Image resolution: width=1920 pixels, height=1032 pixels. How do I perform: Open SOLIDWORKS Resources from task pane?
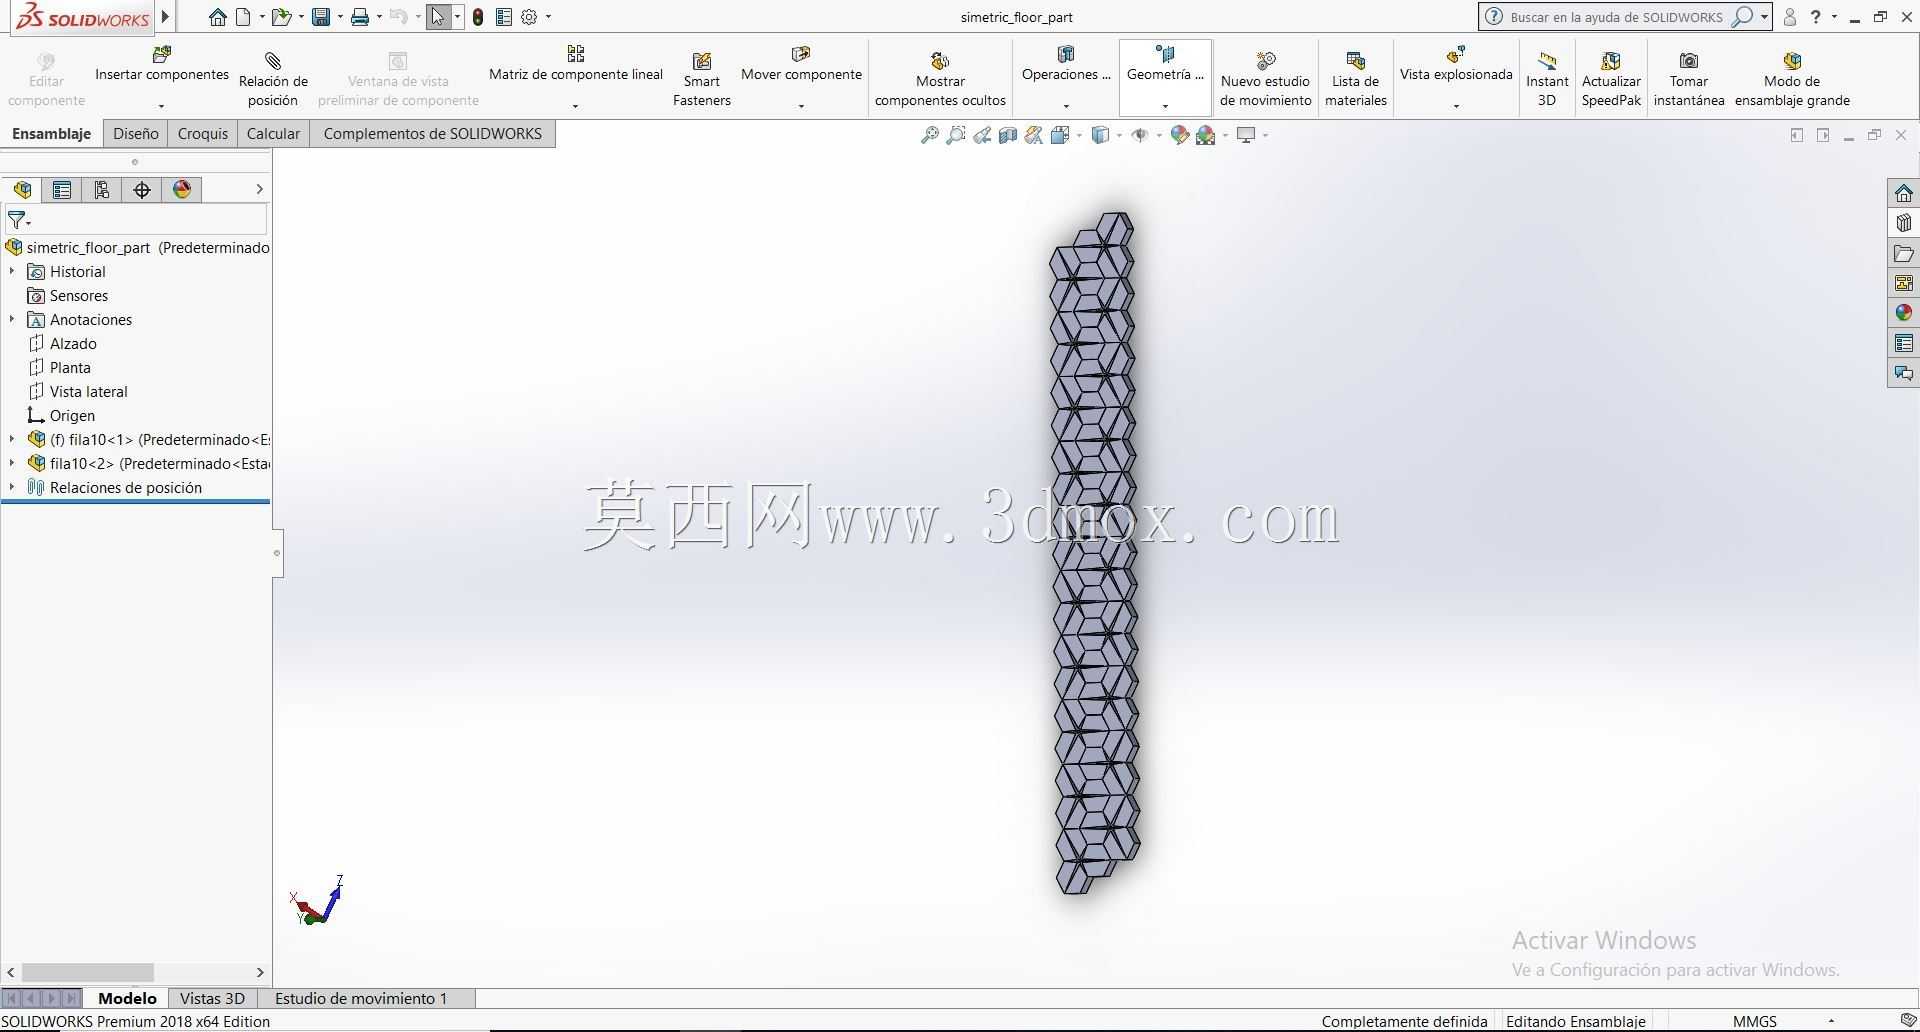click(x=1903, y=193)
